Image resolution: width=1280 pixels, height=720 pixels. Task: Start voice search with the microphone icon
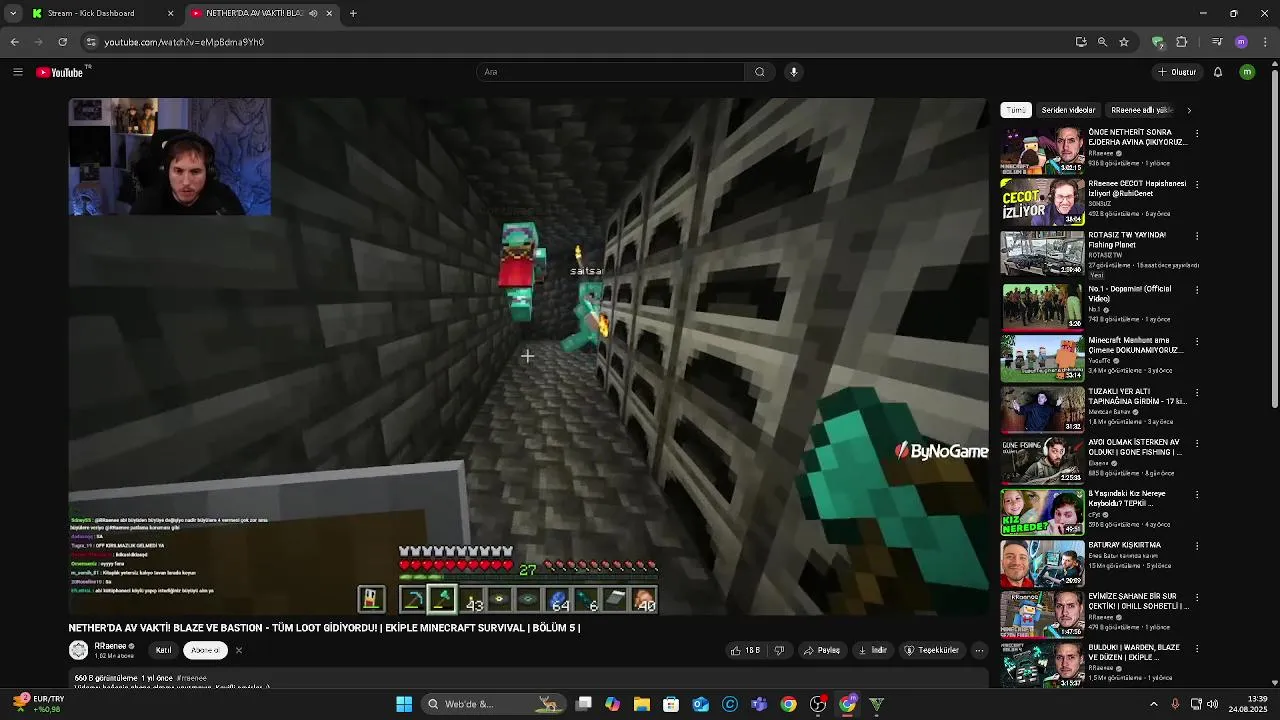(x=794, y=72)
